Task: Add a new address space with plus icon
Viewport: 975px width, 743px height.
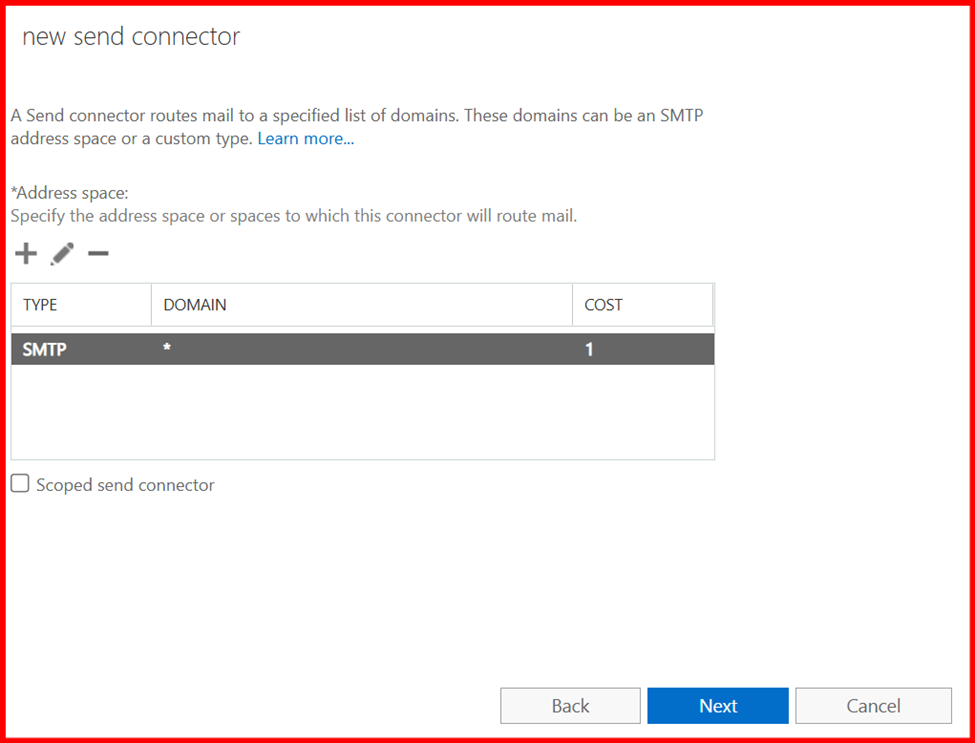Action: [26, 254]
